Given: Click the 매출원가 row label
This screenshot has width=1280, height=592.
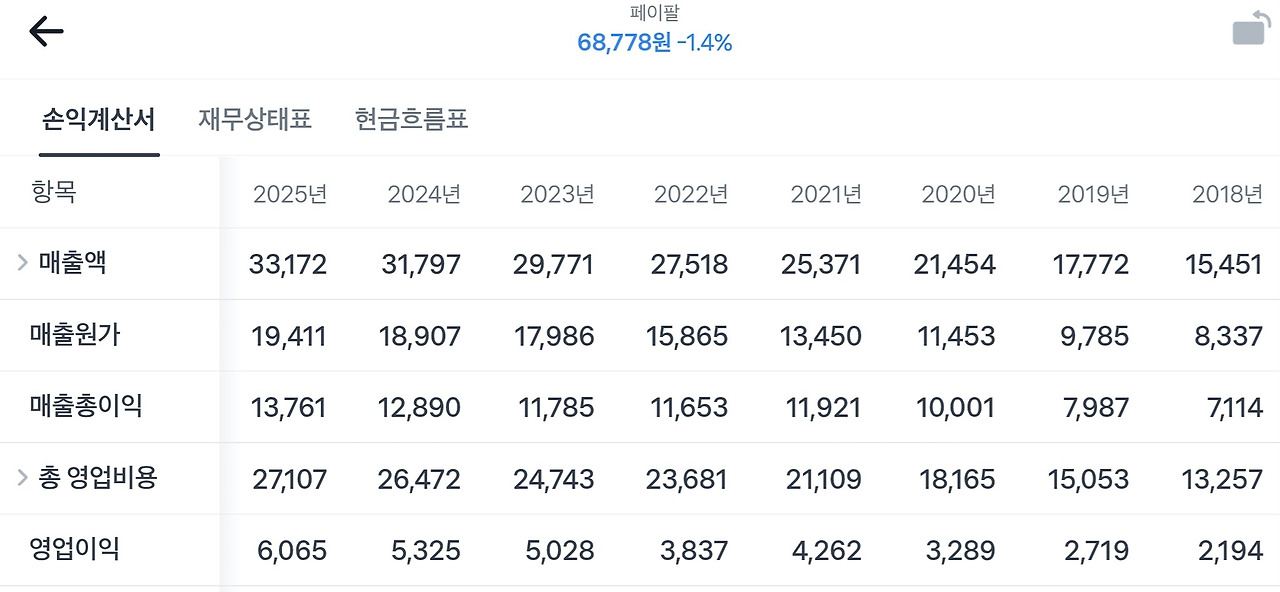Looking at the screenshot, I should point(74,335).
